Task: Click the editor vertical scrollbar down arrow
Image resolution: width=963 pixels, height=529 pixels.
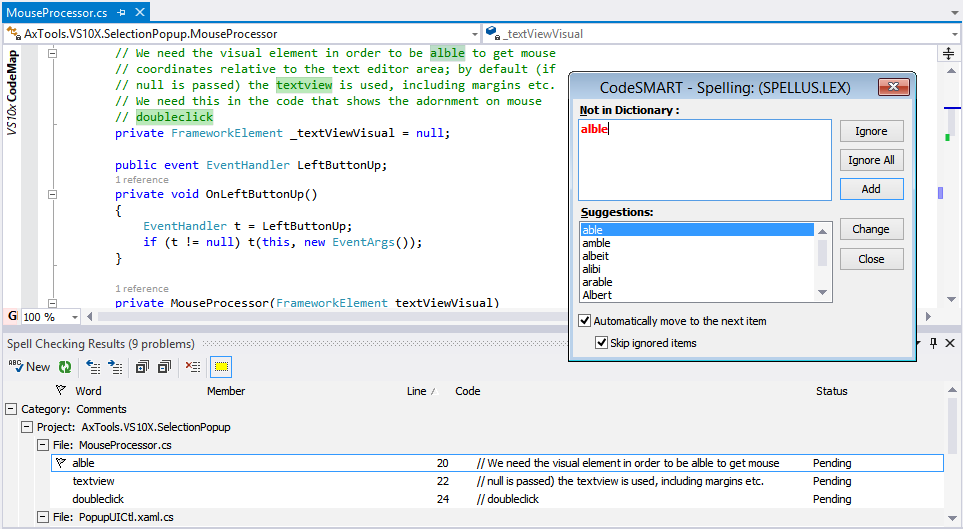Action: [951, 299]
